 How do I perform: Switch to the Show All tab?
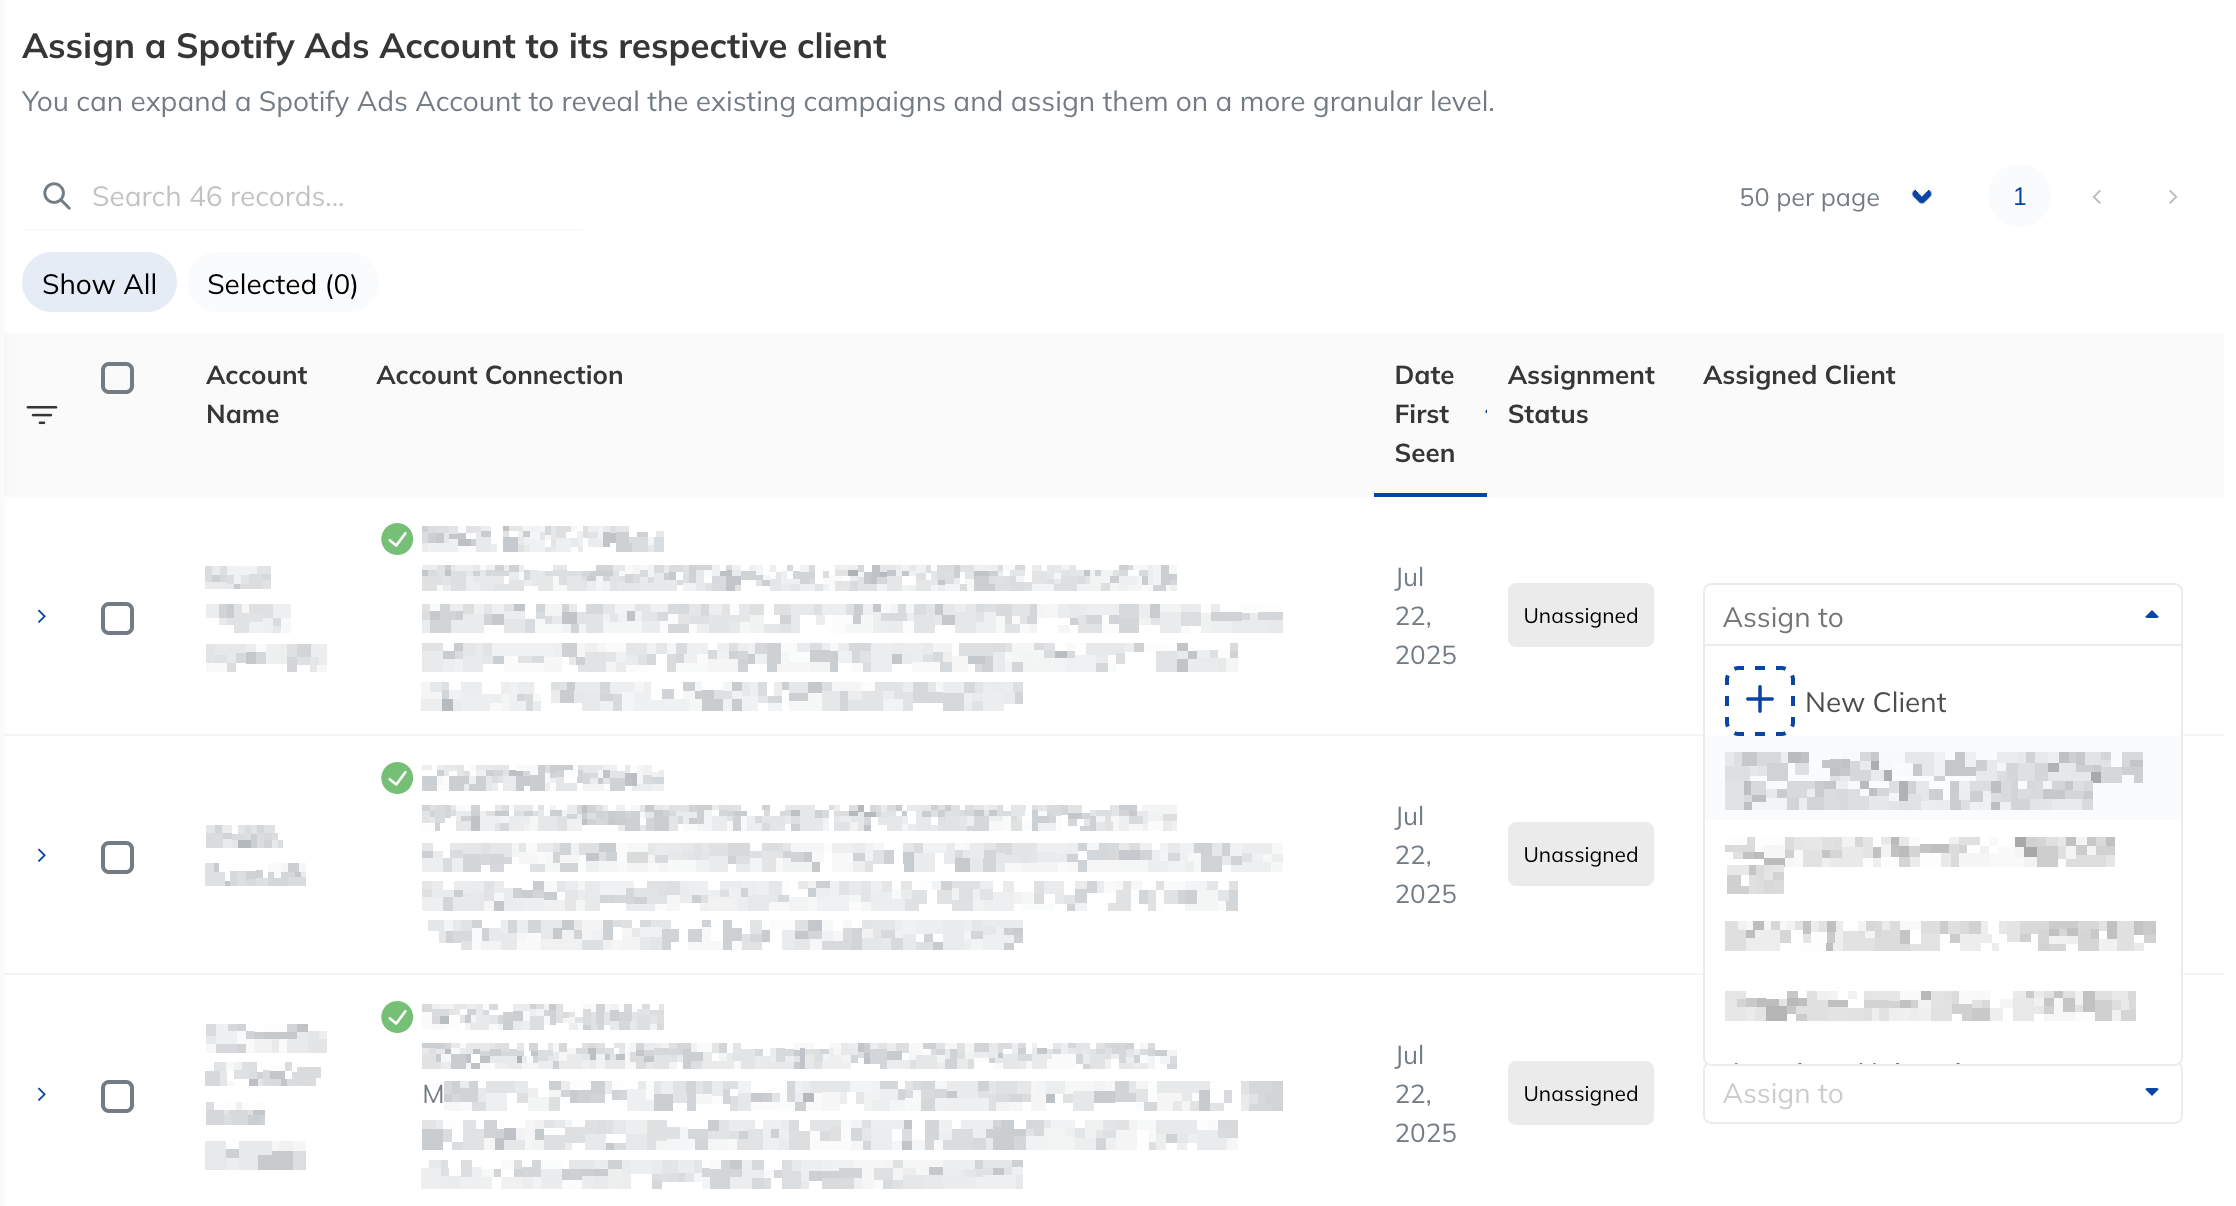(99, 284)
